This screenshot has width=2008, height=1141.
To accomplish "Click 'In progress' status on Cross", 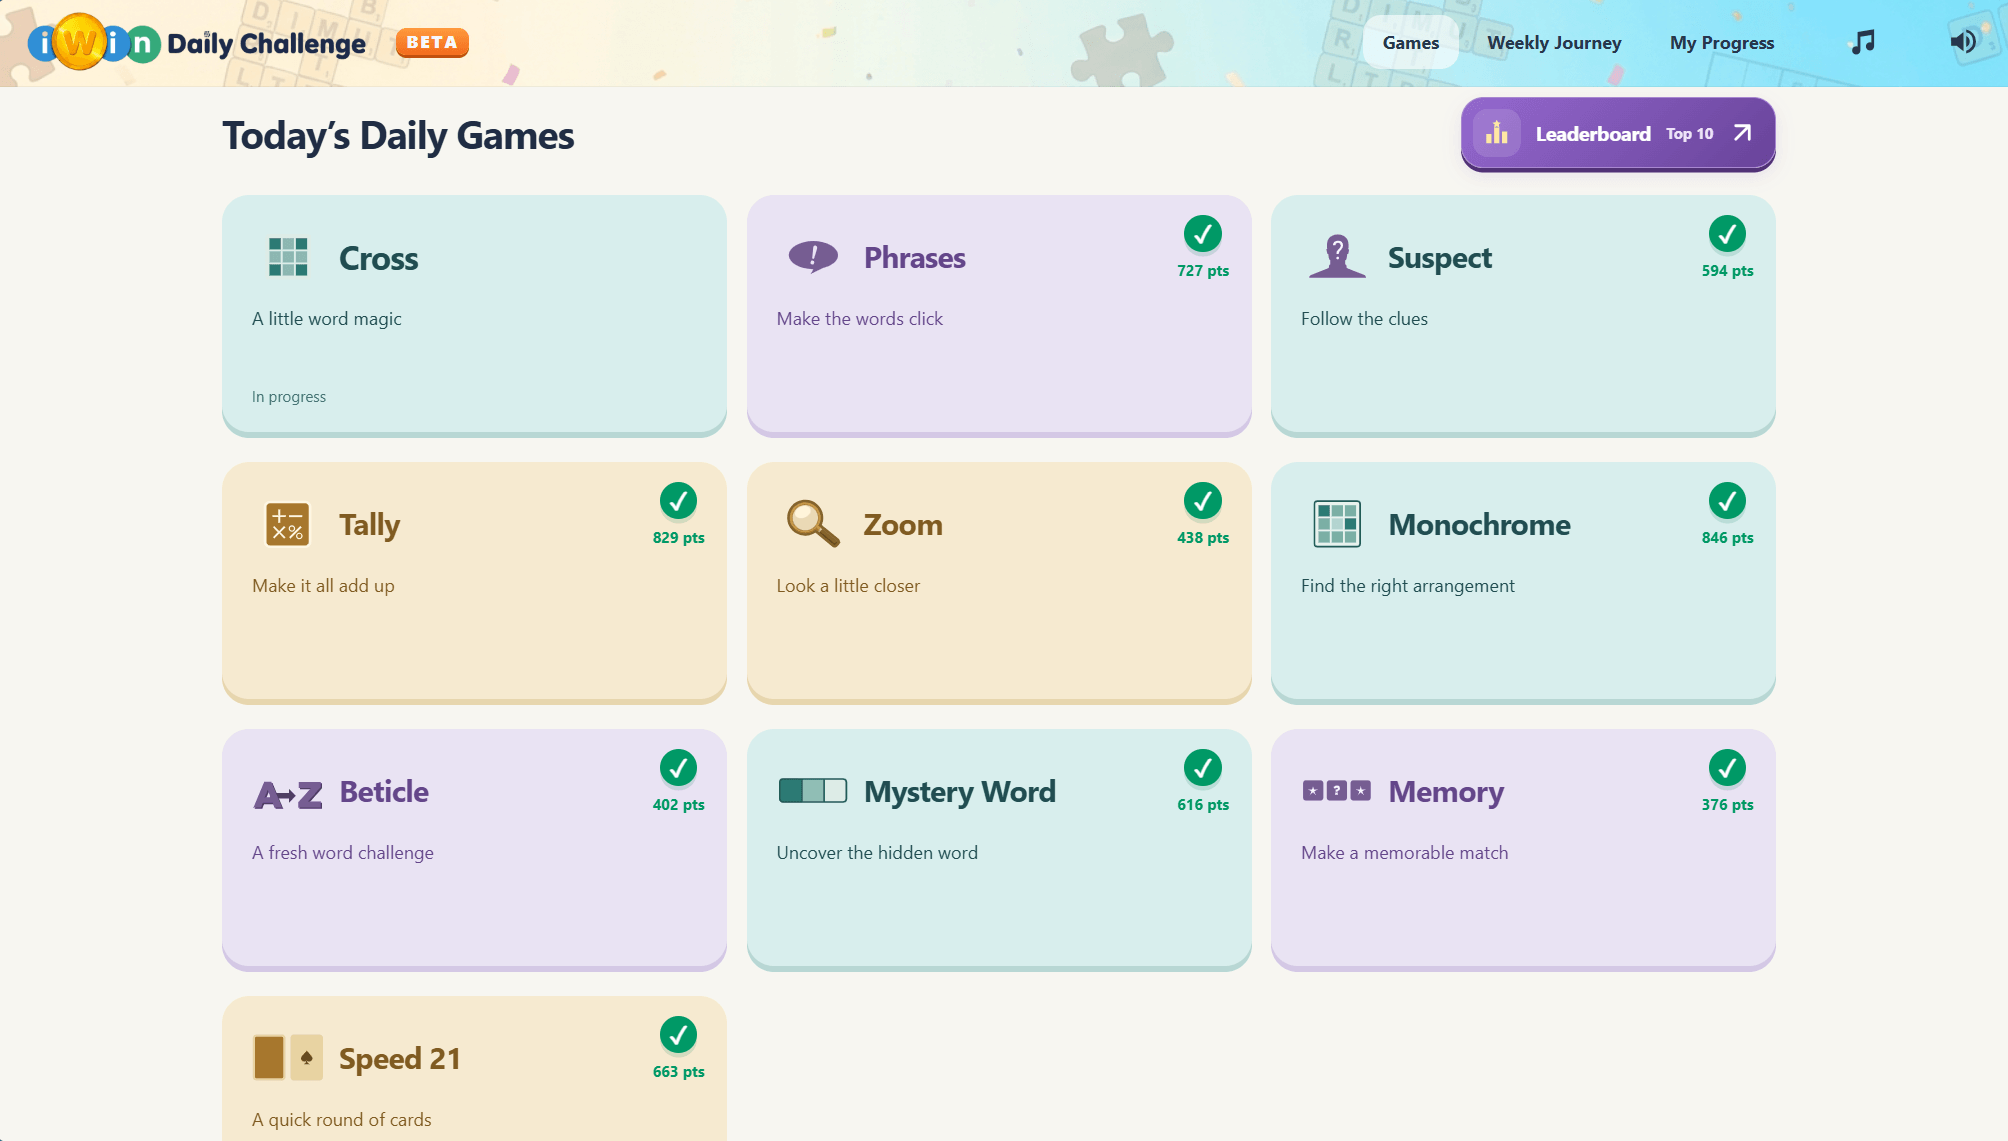I will coord(289,397).
